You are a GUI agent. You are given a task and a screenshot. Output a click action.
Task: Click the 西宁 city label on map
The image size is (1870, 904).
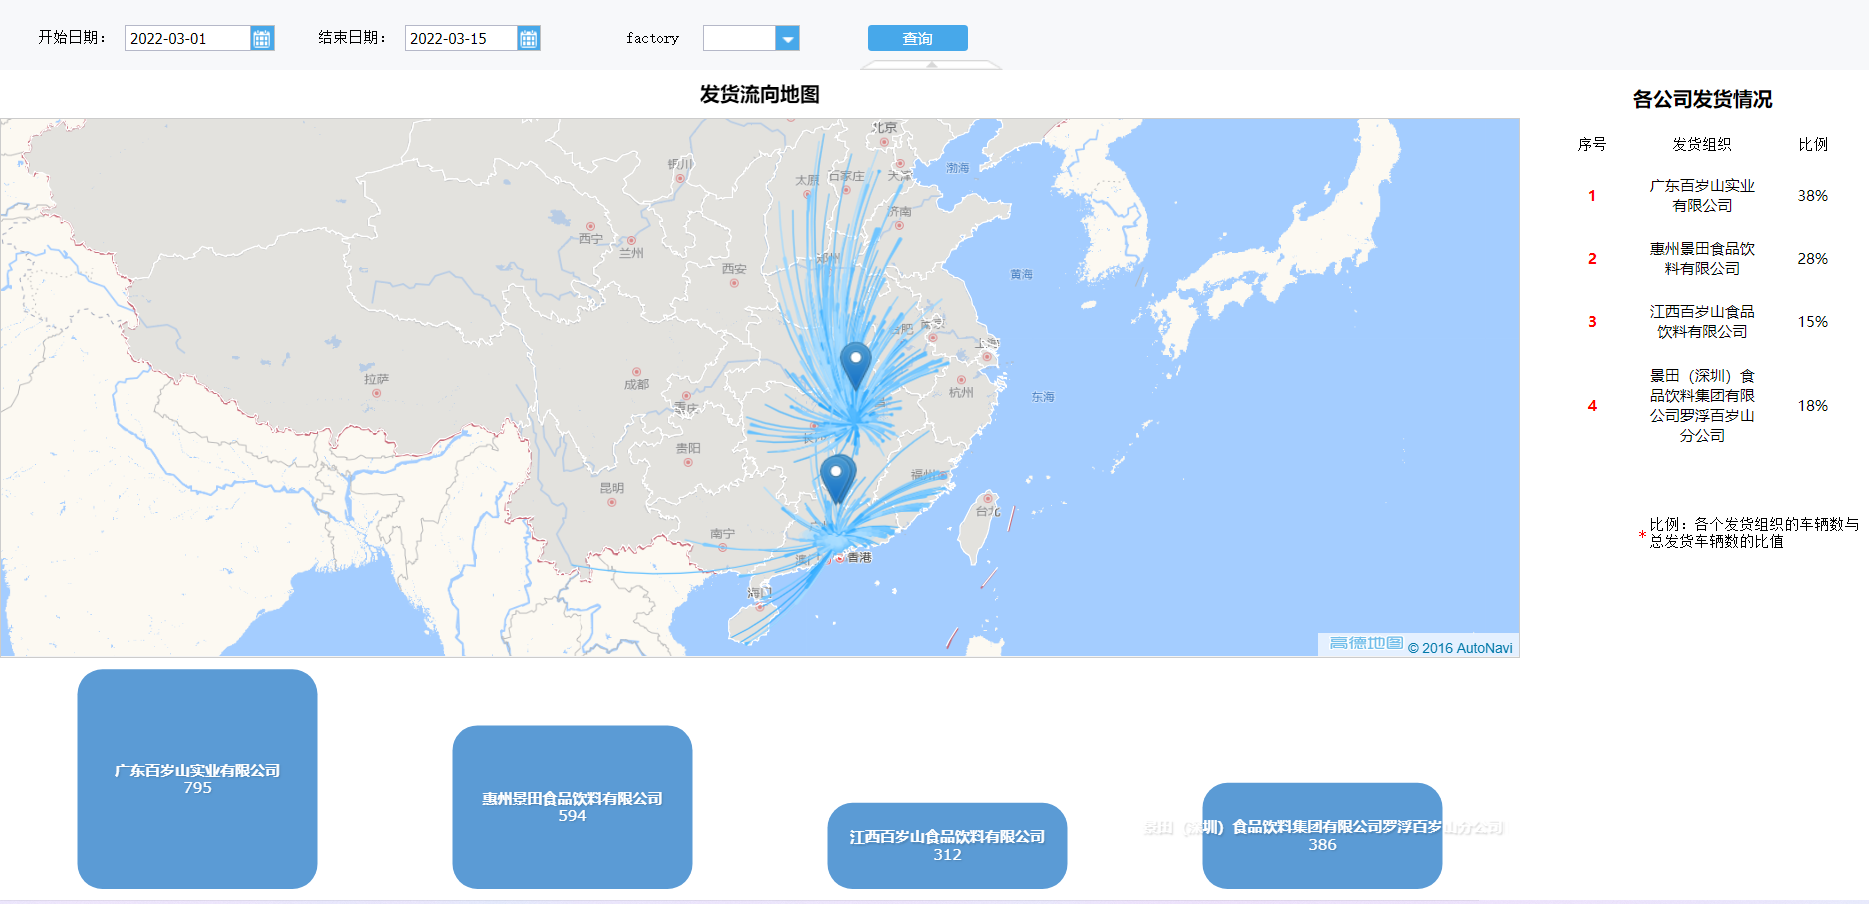(x=590, y=239)
